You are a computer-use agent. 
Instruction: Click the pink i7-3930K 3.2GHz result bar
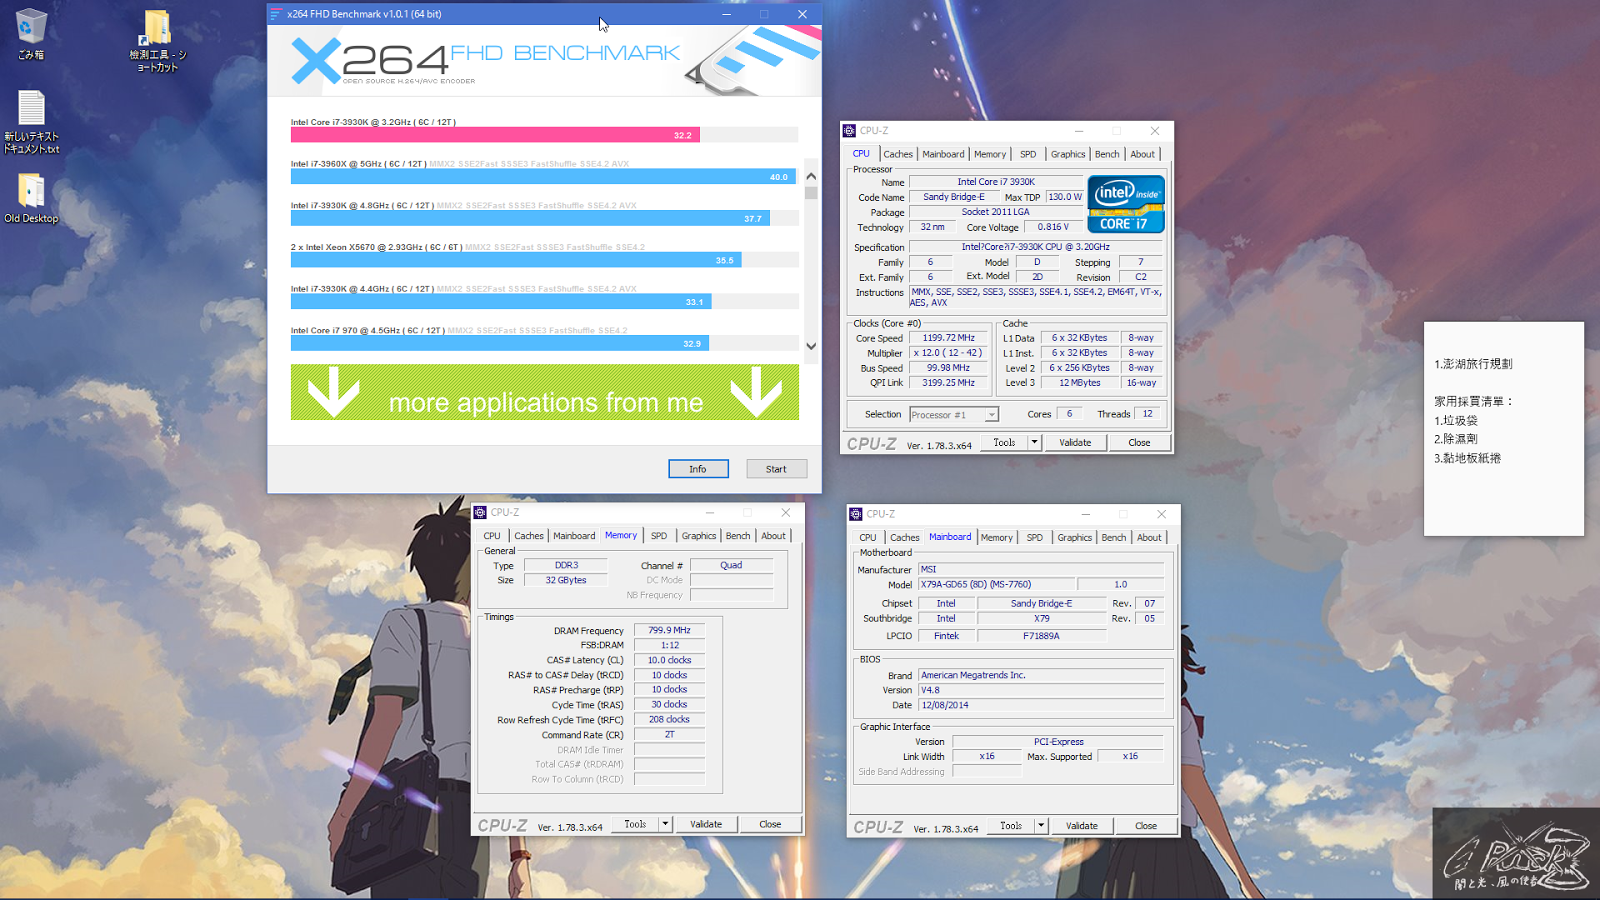click(495, 135)
